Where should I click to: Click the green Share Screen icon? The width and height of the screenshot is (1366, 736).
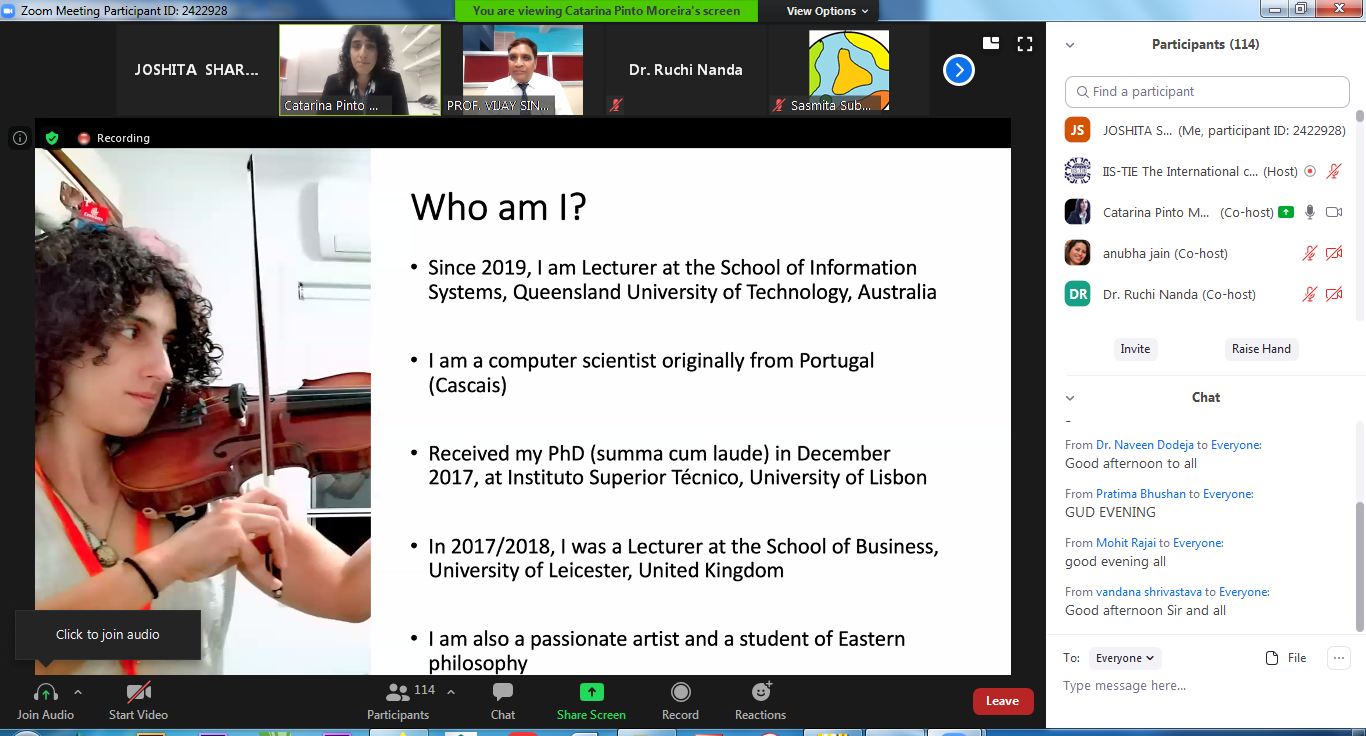[x=591, y=692]
